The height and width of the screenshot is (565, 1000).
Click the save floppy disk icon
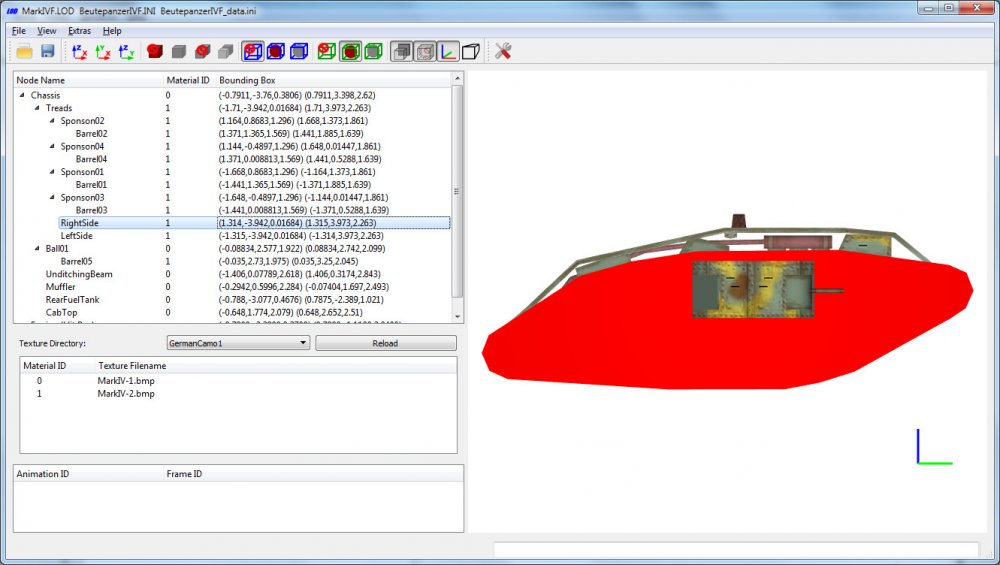tap(48, 52)
